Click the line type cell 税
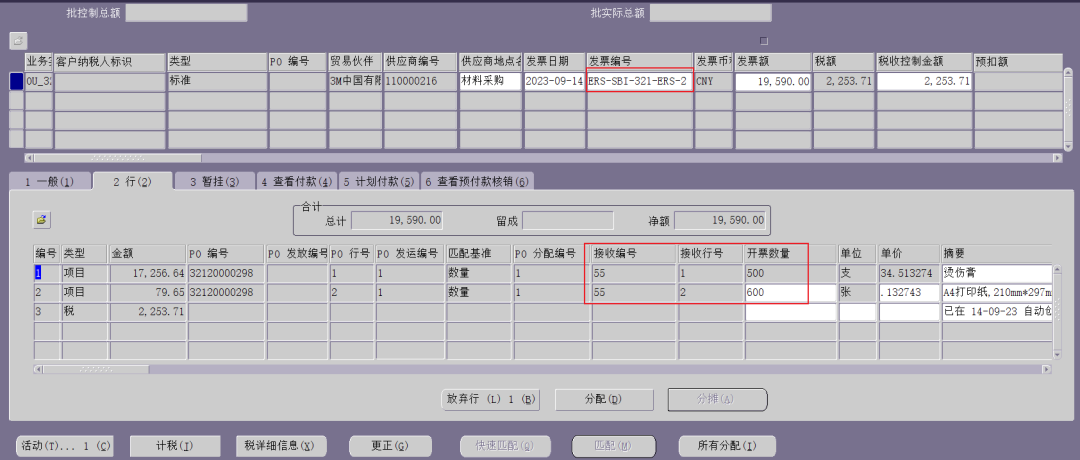The height and width of the screenshot is (460, 1080). 84,312
